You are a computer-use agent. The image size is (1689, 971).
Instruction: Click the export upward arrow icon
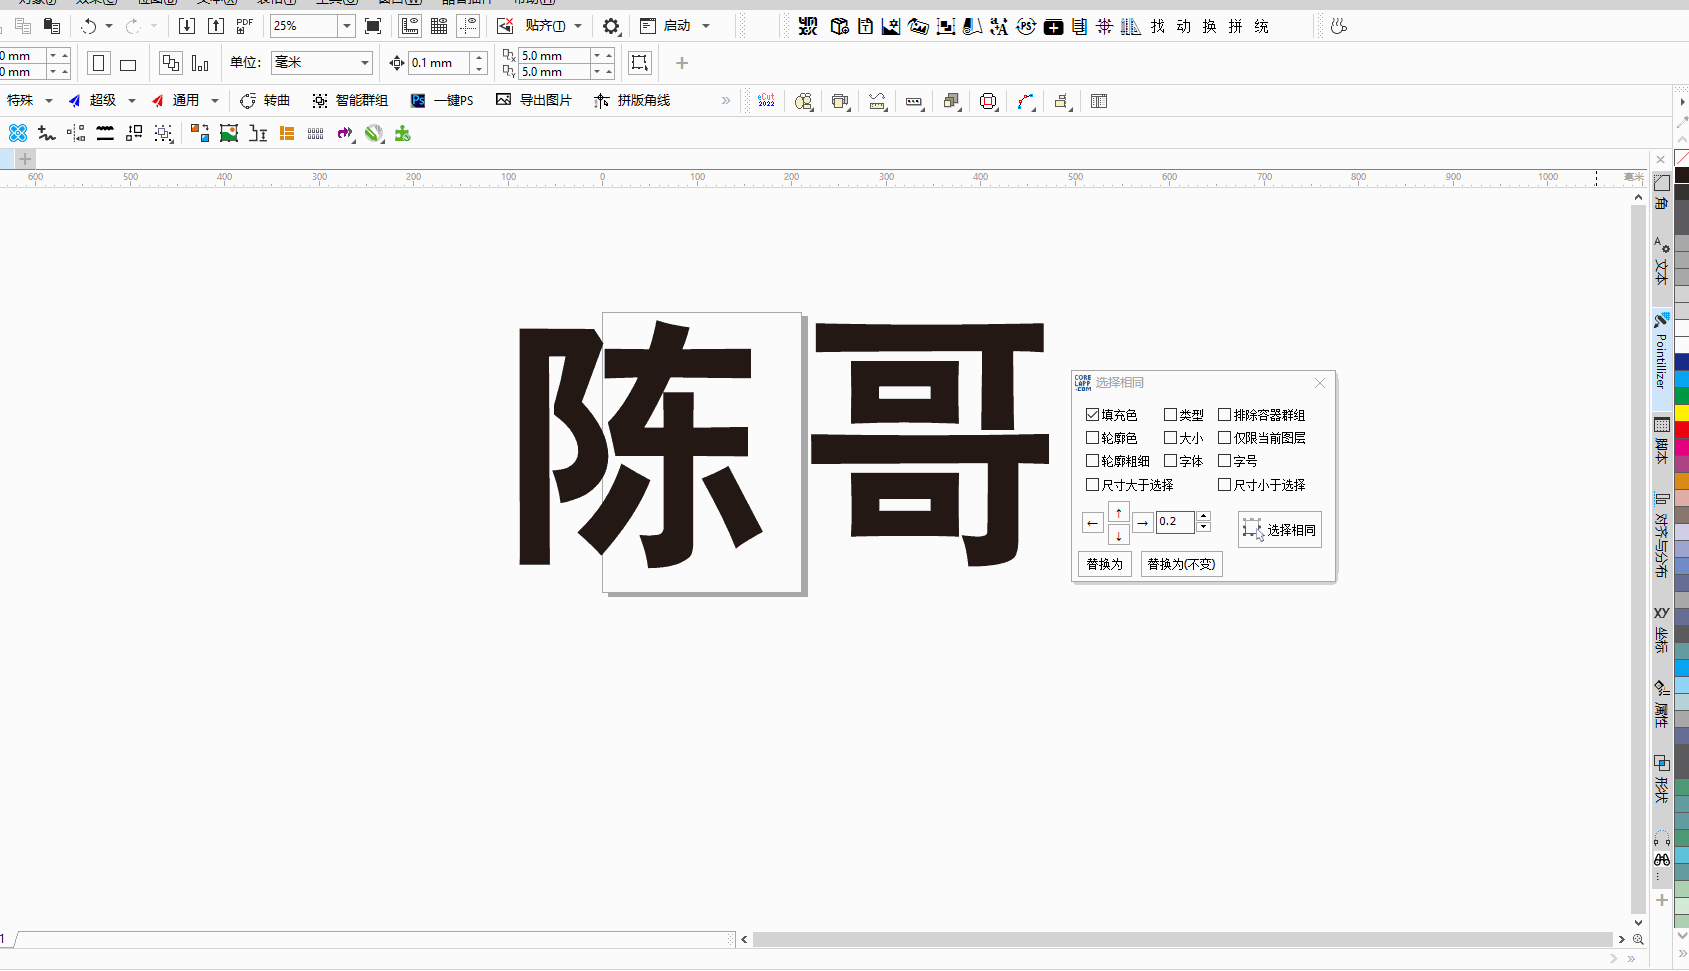coord(216,26)
